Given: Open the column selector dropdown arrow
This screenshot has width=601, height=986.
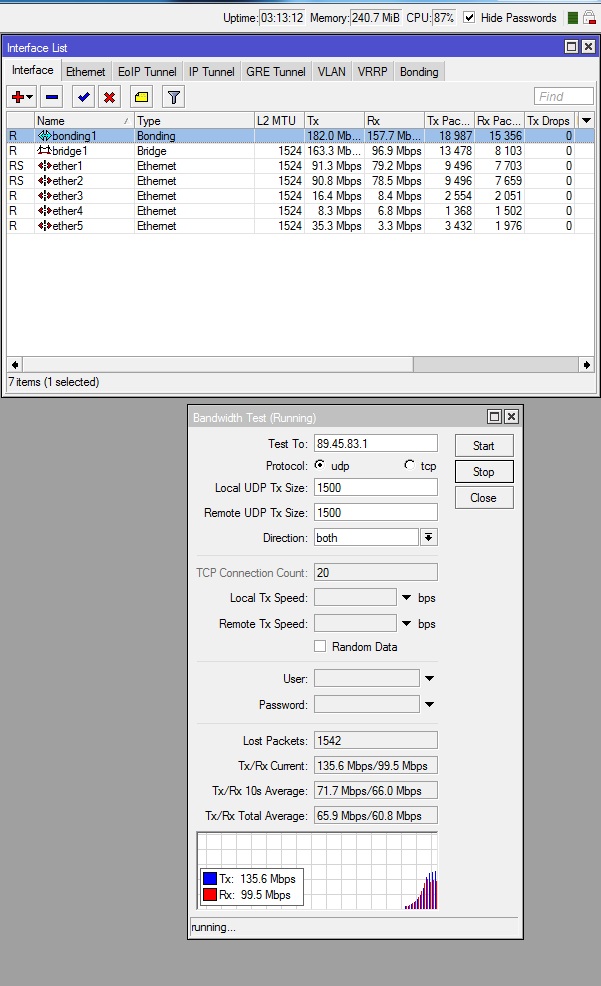Looking at the screenshot, I should (x=586, y=120).
